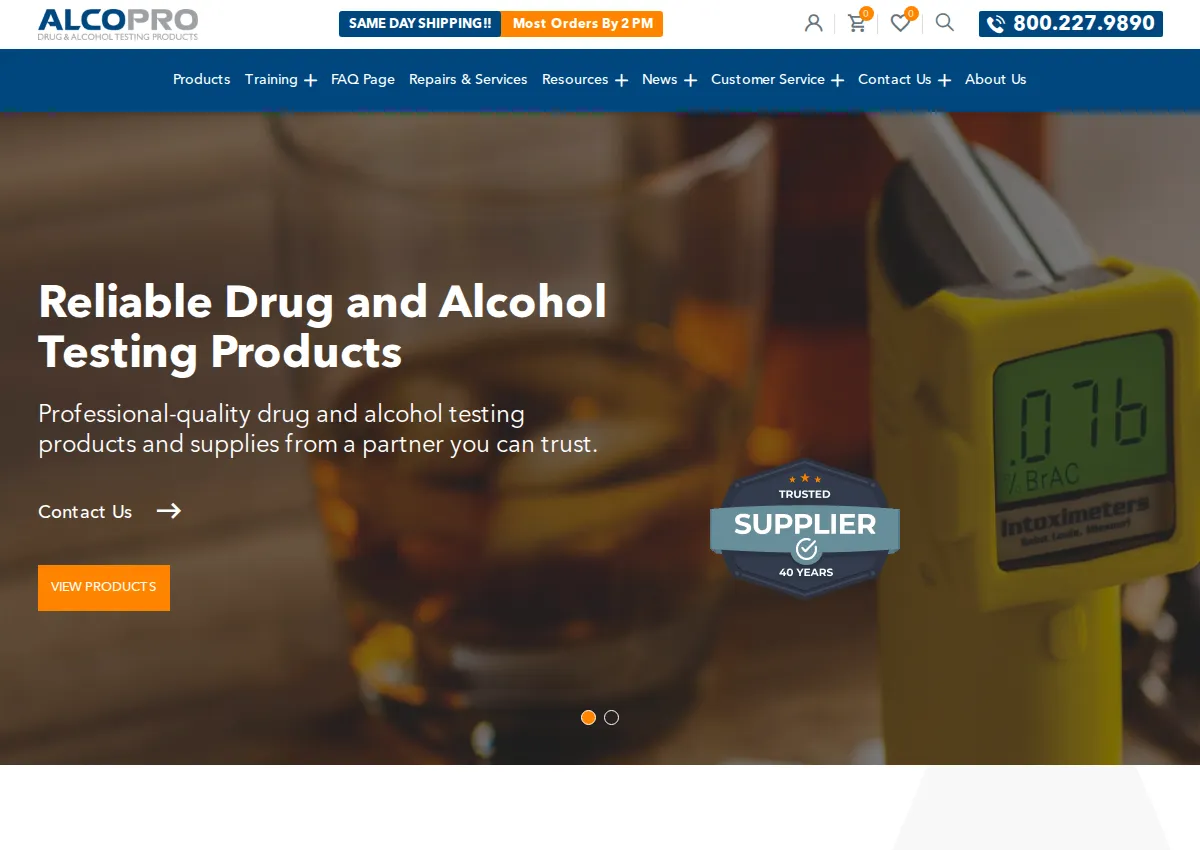Select the first carousel slide dot
This screenshot has width=1200, height=850.
pos(588,717)
